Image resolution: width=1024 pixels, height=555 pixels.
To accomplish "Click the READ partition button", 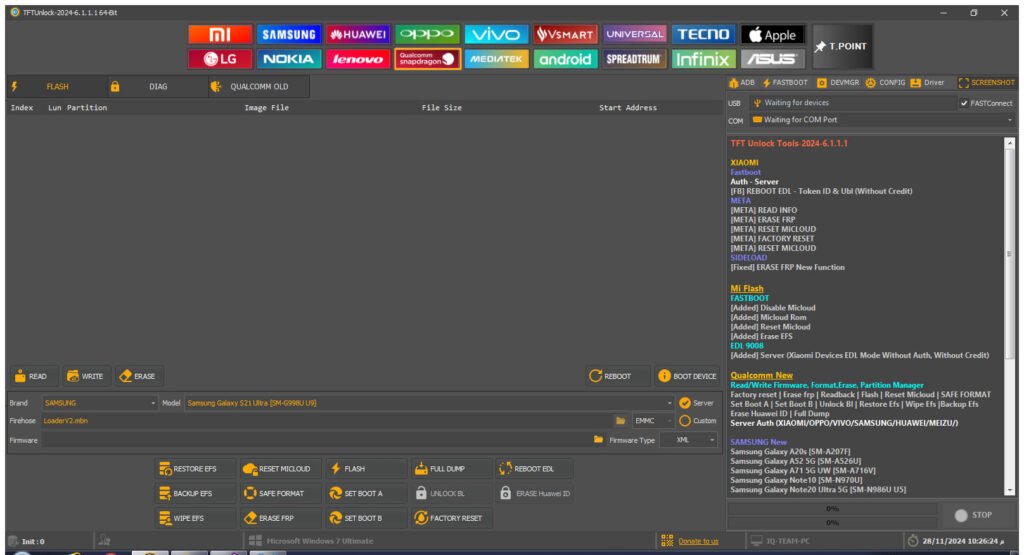I will tap(31, 376).
